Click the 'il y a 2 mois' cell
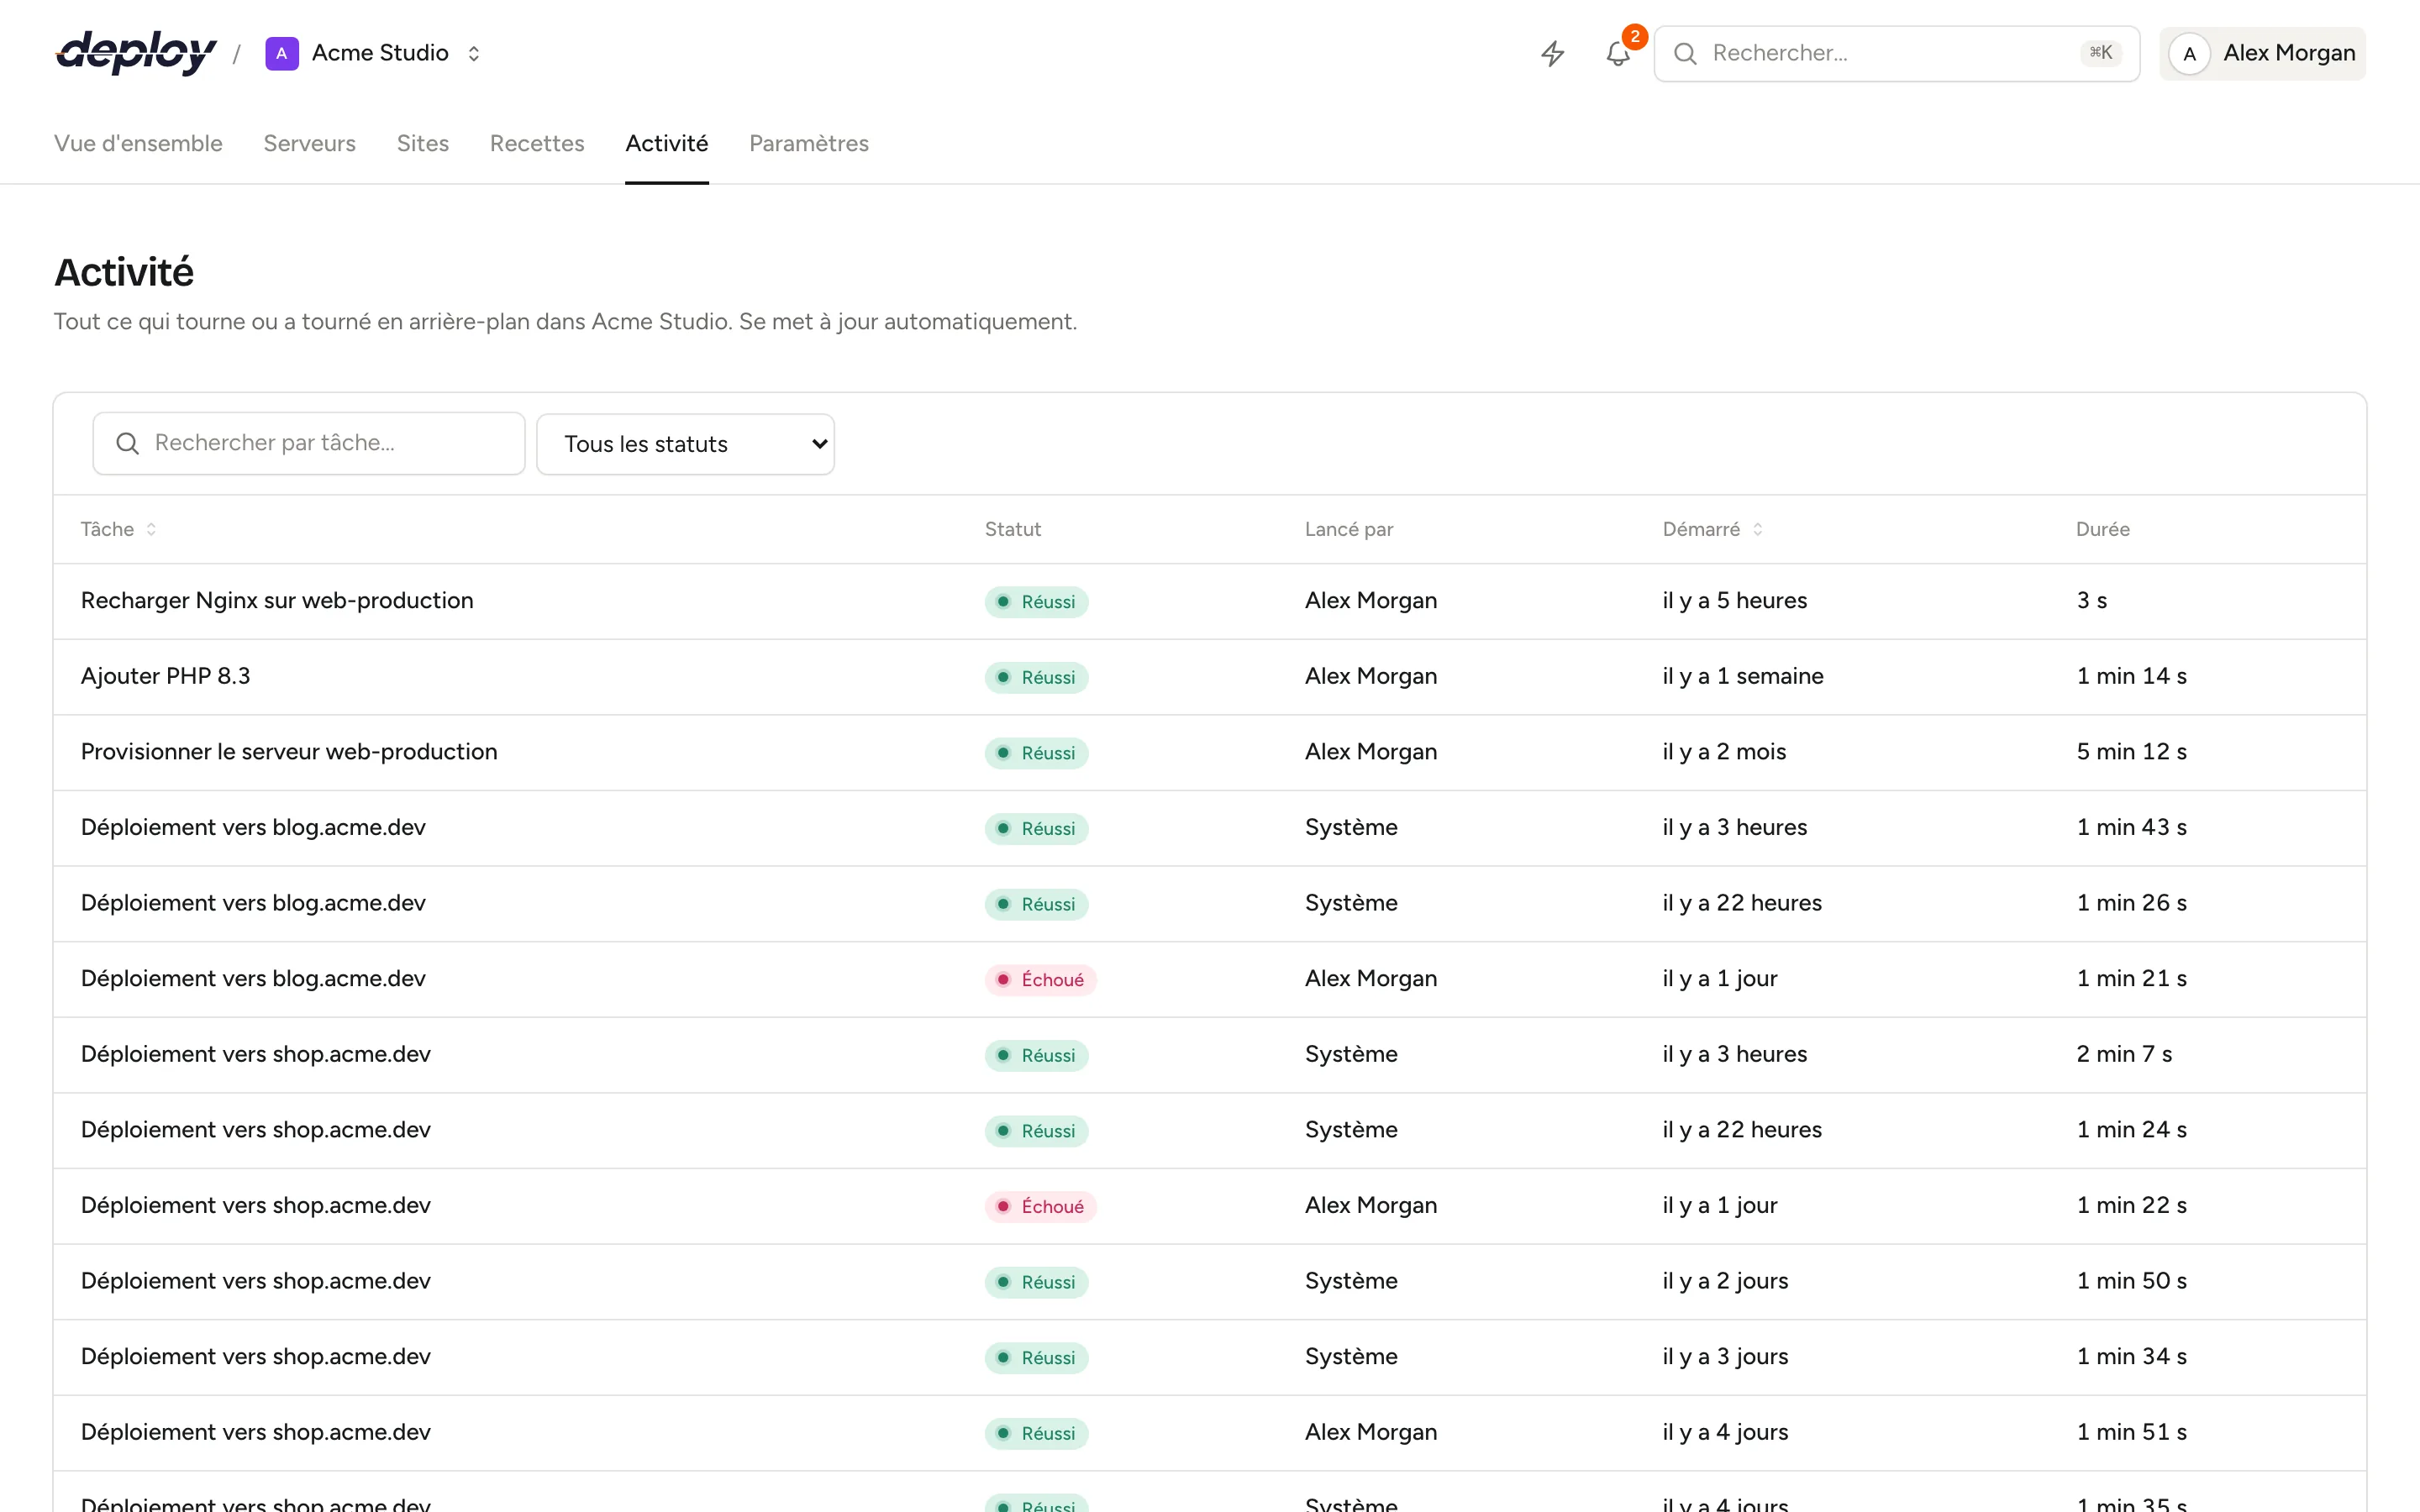The width and height of the screenshot is (2420, 1512). pyautogui.click(x=1724, y=751)
